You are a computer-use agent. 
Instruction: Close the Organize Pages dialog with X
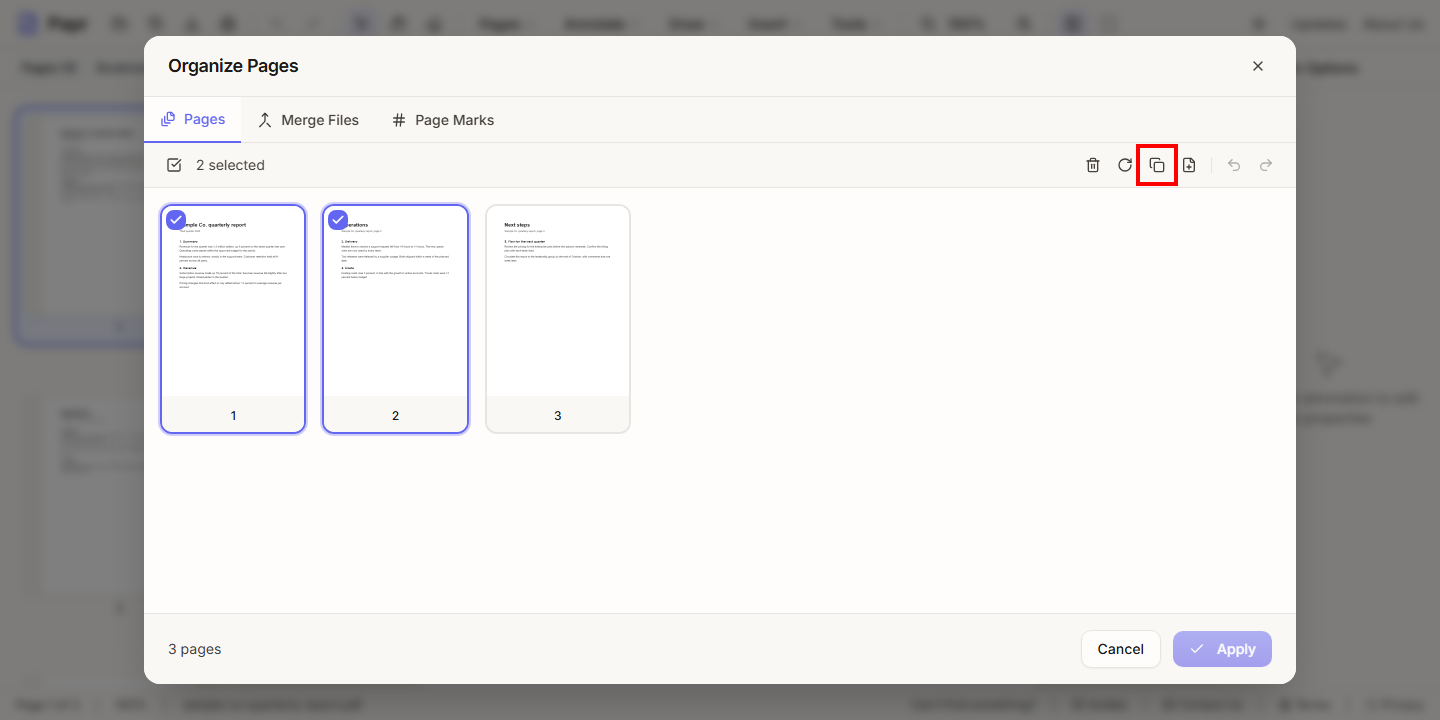tap(1258, 66)
